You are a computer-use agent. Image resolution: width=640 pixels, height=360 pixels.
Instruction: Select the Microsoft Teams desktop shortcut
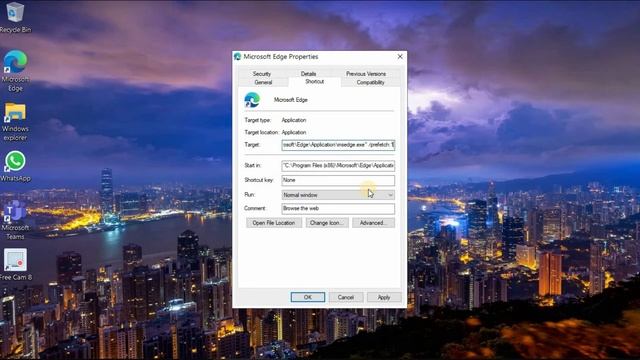[x=15, y=220]
